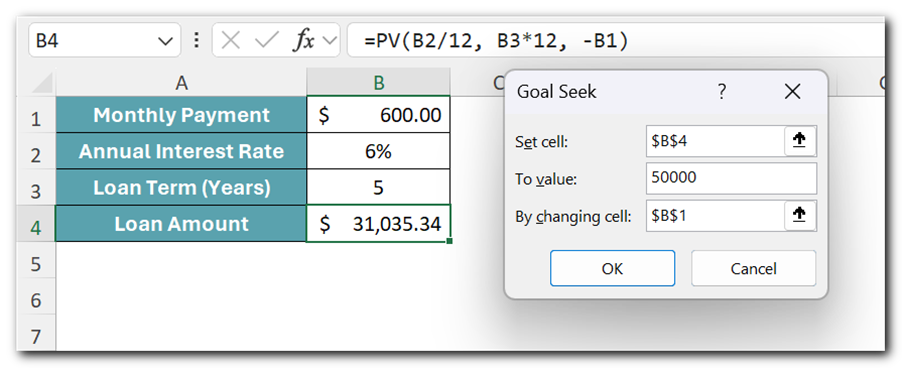Screen dimensions: 902x368
Task: Select cell showing 6%
Action: tap(379, 151)
